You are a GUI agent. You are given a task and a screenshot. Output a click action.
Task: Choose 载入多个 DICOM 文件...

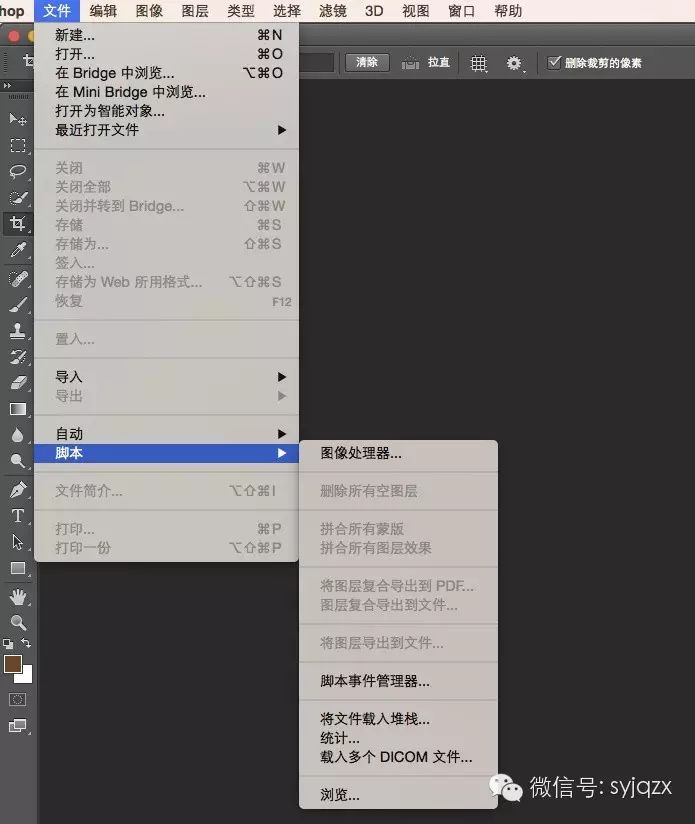click(x=398, y=757)
